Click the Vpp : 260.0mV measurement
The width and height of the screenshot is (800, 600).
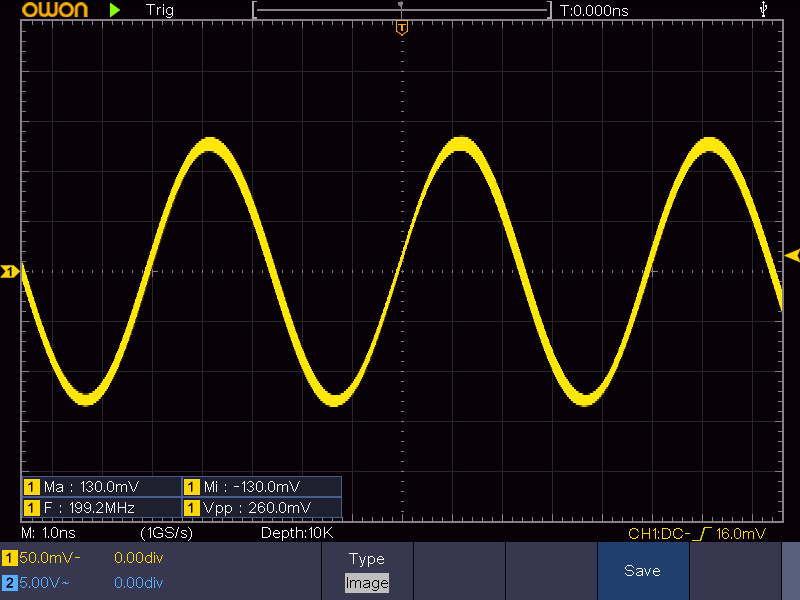click(x=262, y=508)
